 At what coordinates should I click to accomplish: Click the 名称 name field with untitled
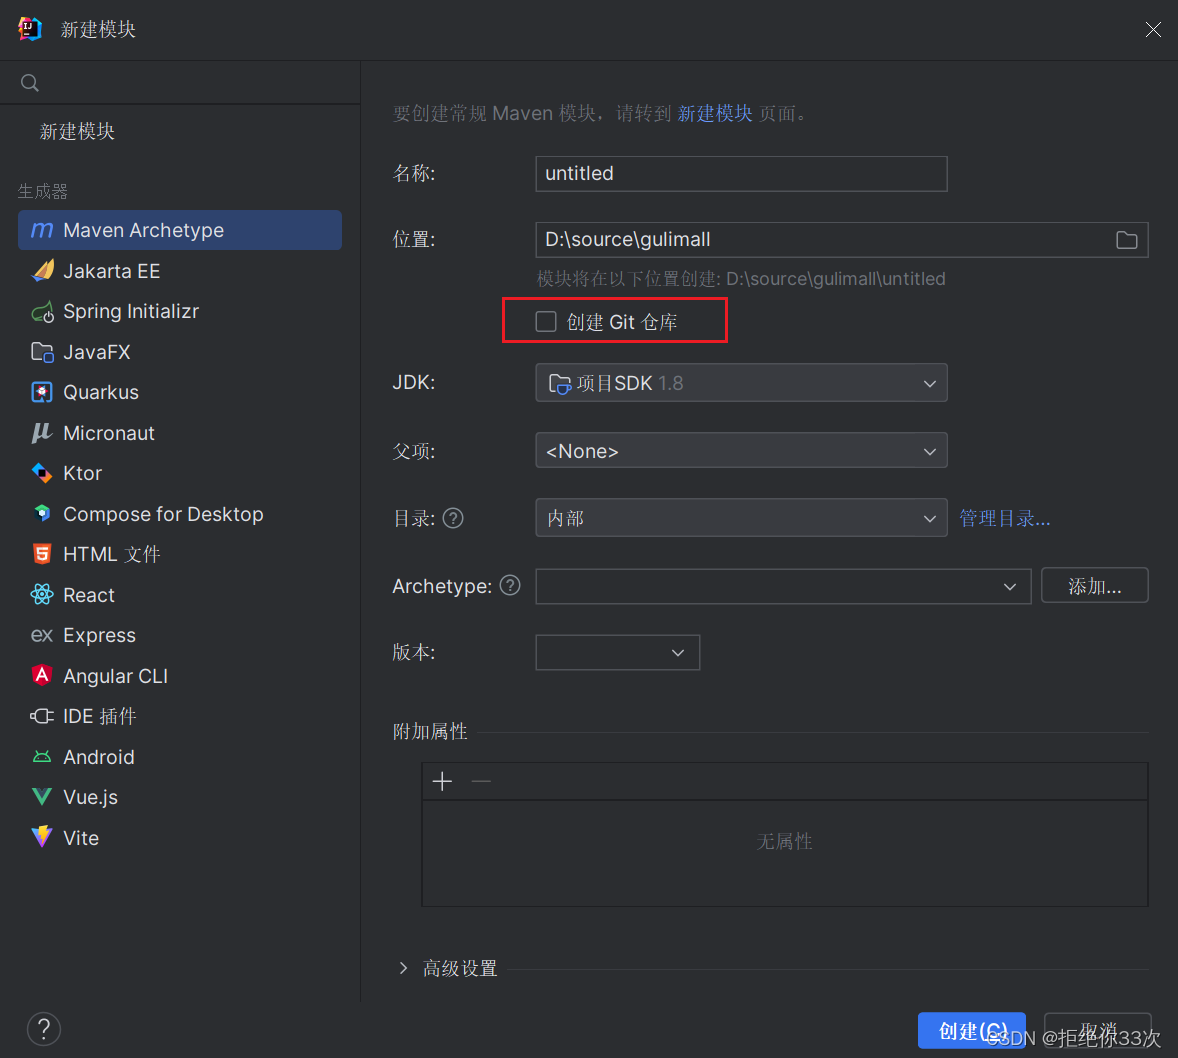(741, 174)
